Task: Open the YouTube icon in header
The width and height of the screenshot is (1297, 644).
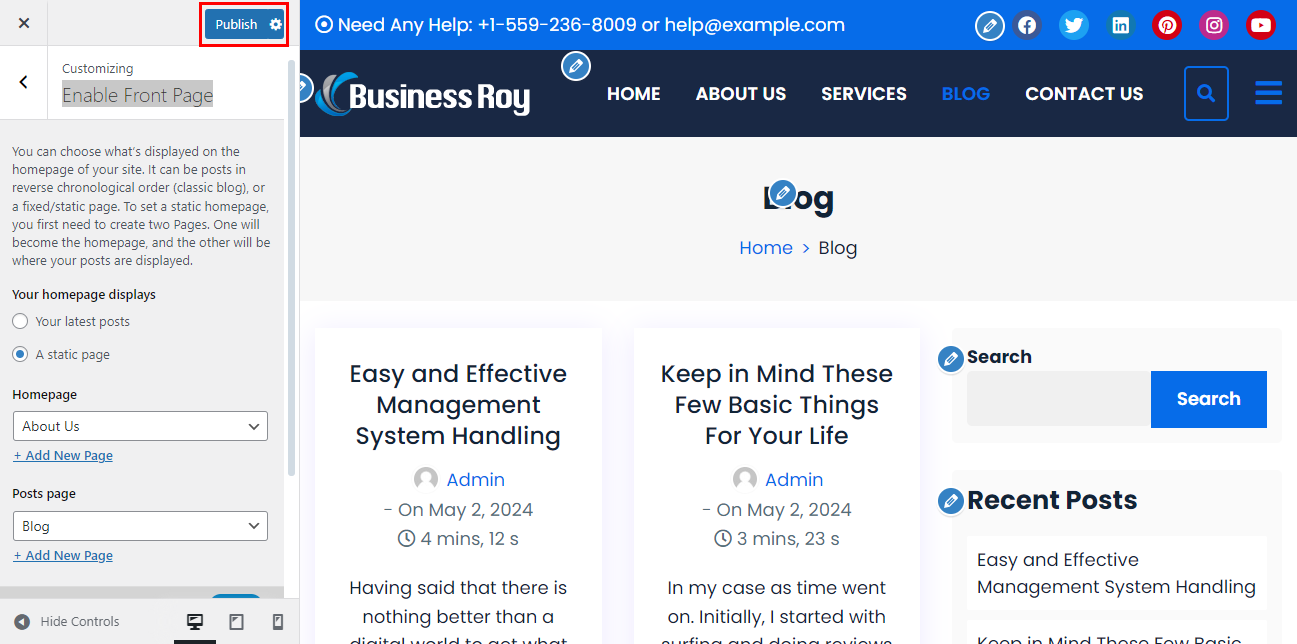Action: (x=1261, y=25)
